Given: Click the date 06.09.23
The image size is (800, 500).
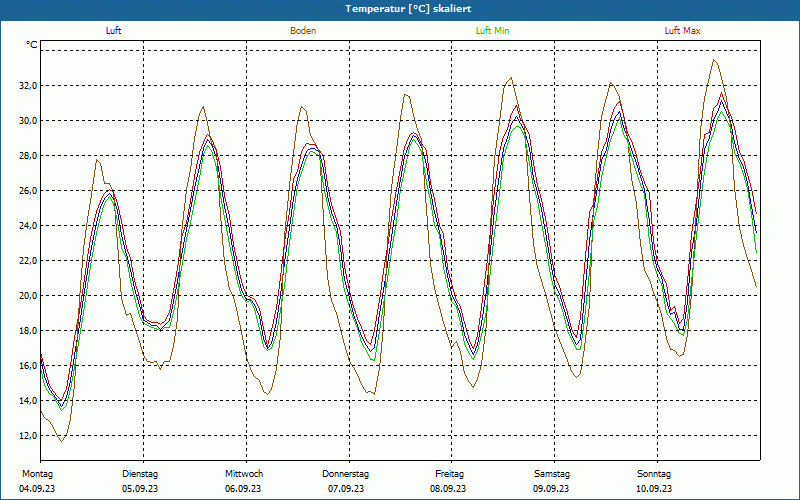Looking at the screenshot, I should (243, 489).
